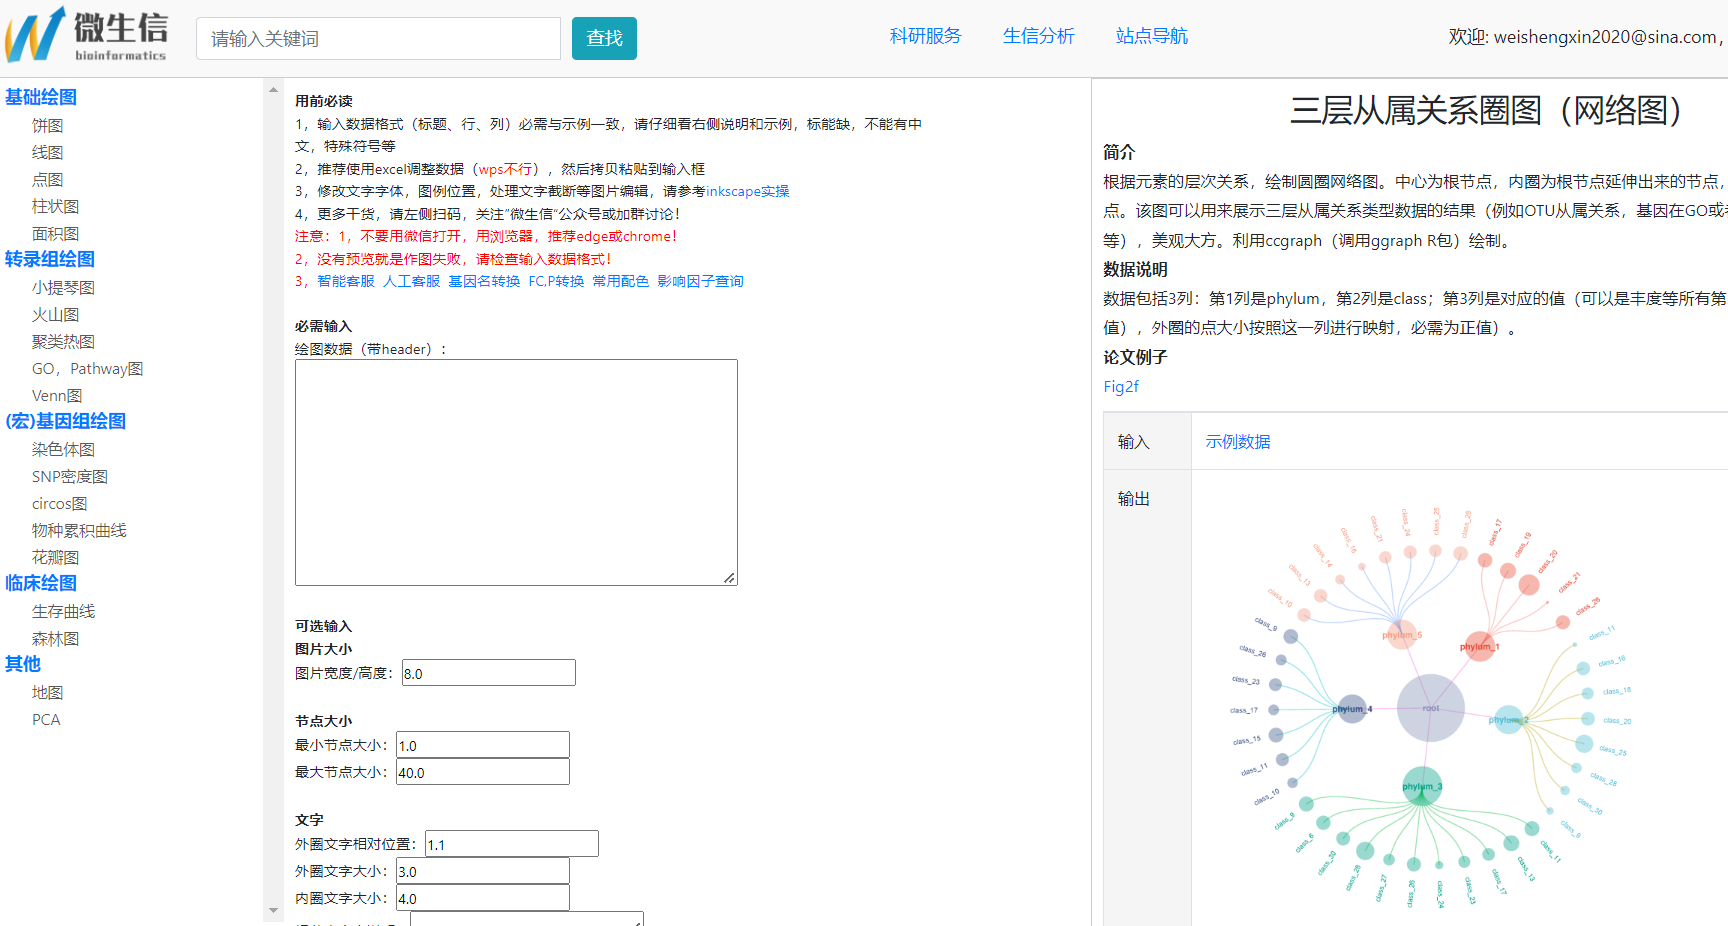Select PCA in the sidebar
Screen dimensions: 1728x926
pos(46,719)
